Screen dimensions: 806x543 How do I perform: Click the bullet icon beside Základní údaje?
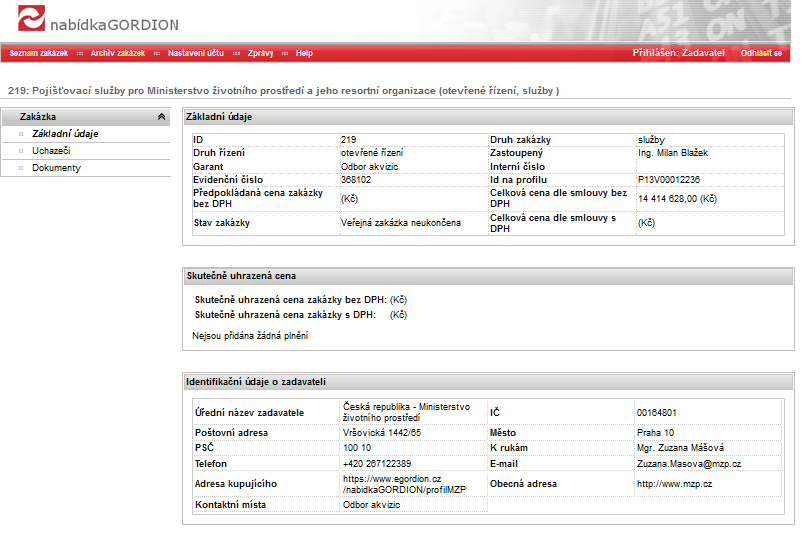(21, 134)
